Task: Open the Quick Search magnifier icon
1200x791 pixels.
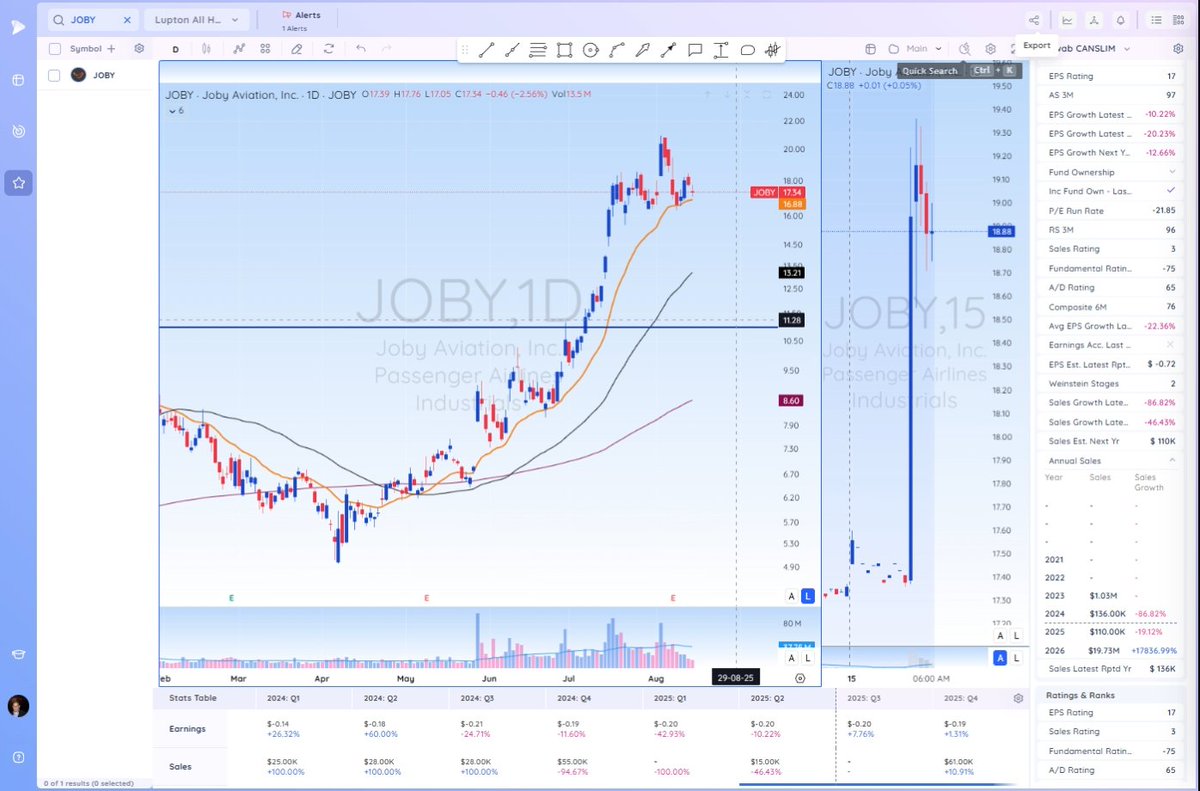Action: pos(964,48)
